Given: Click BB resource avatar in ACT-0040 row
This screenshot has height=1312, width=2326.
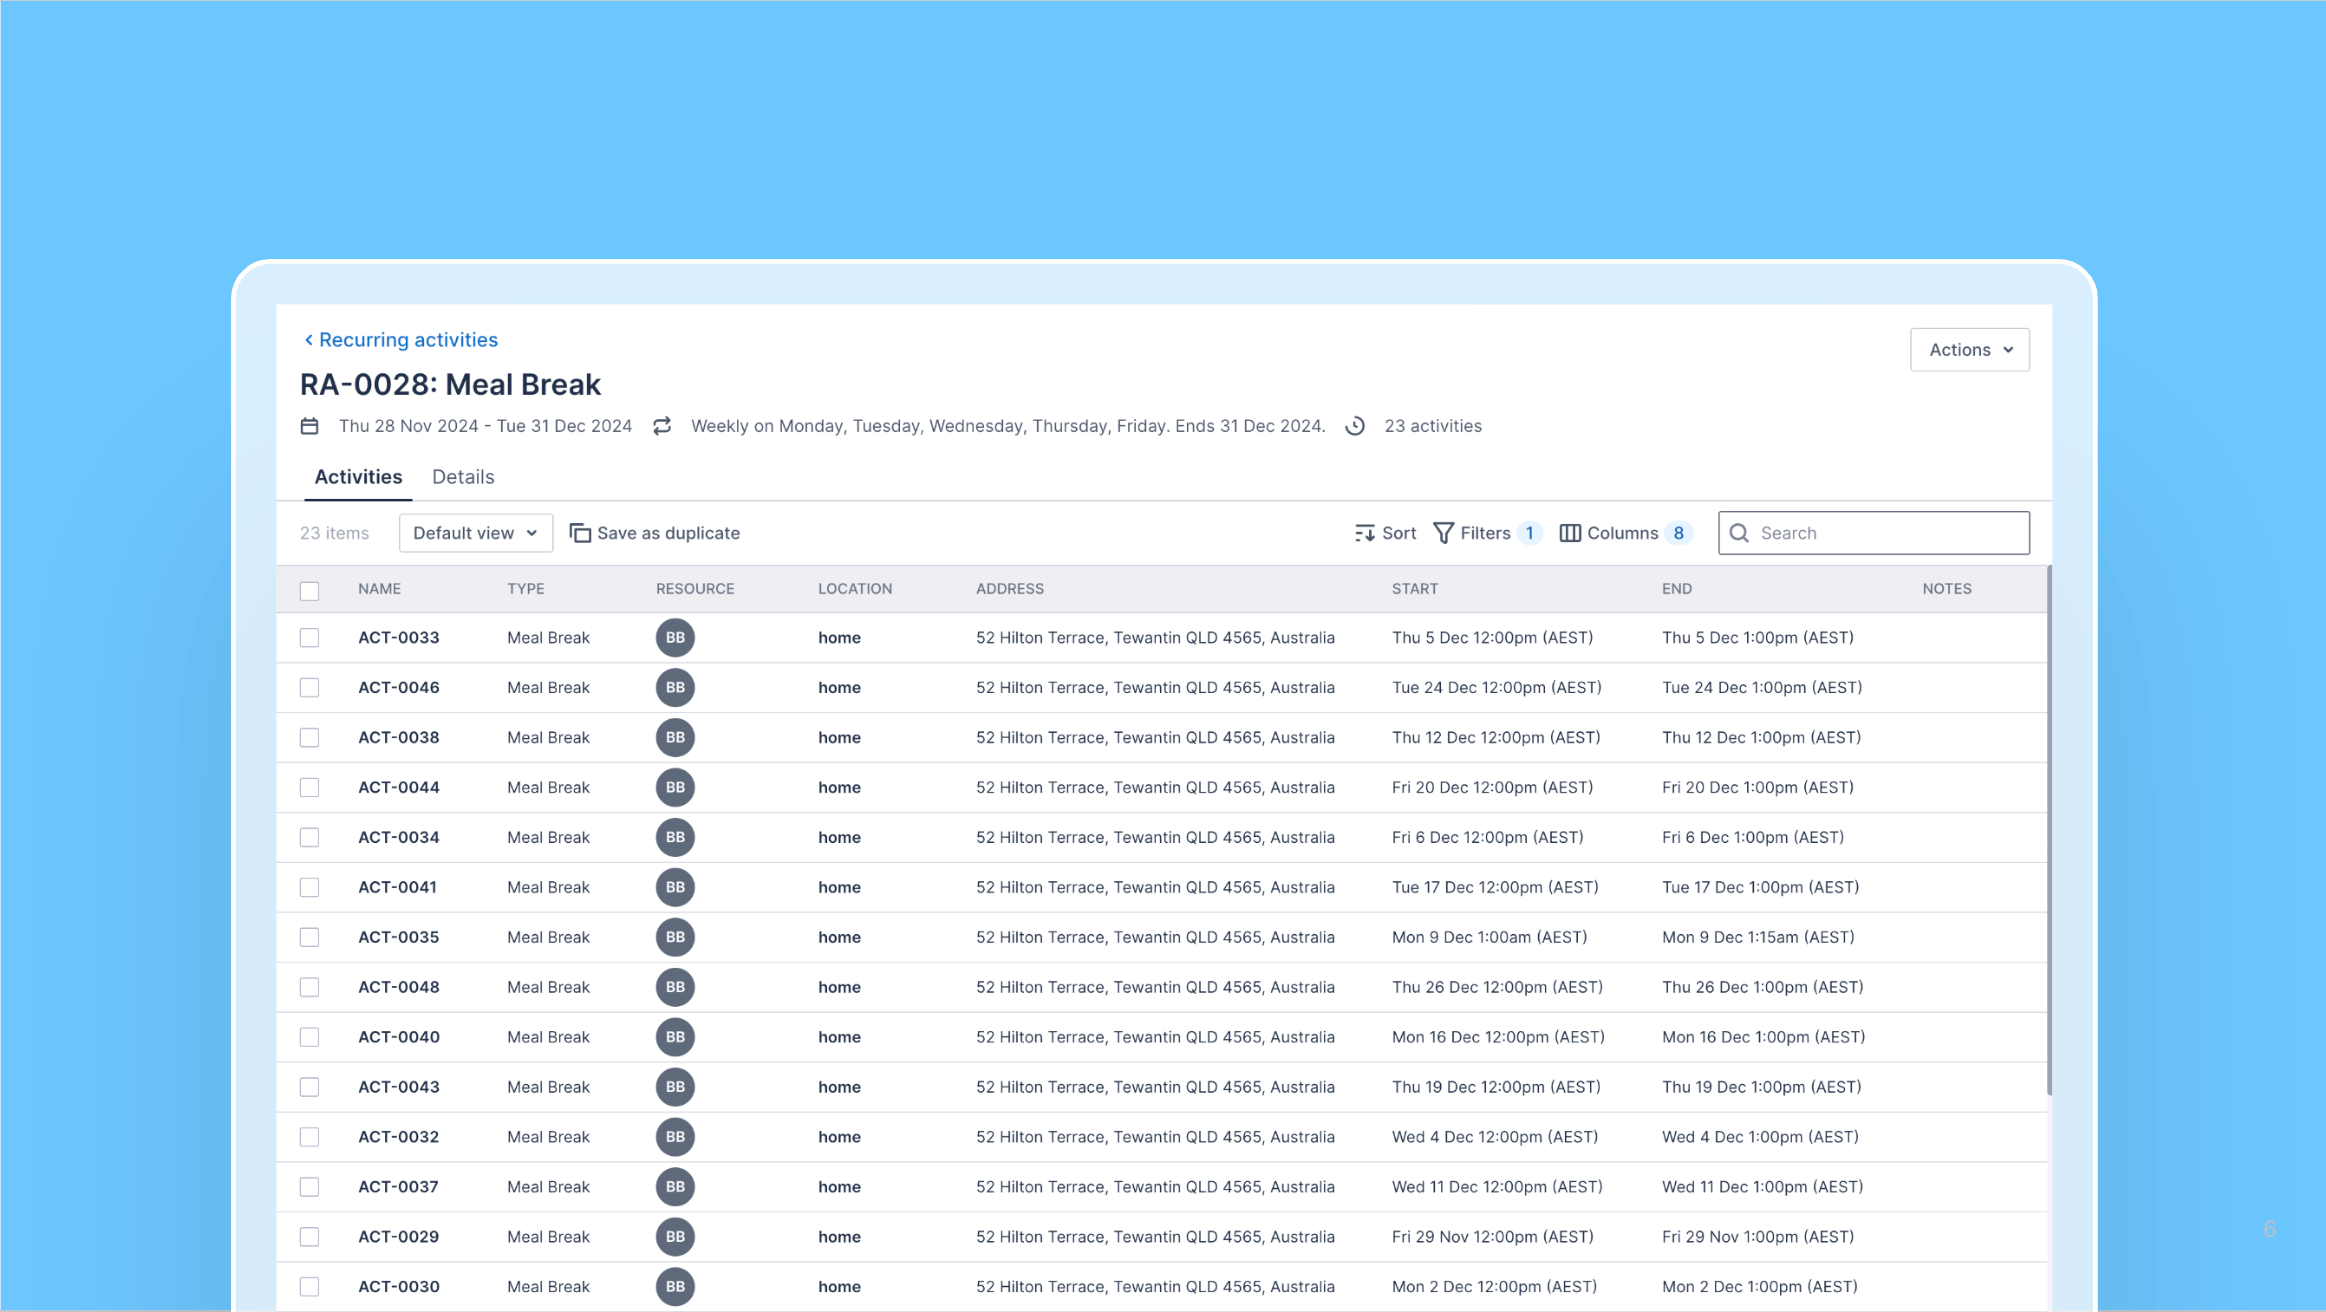Looking at the screenshot, I should tap(675, 1037).
